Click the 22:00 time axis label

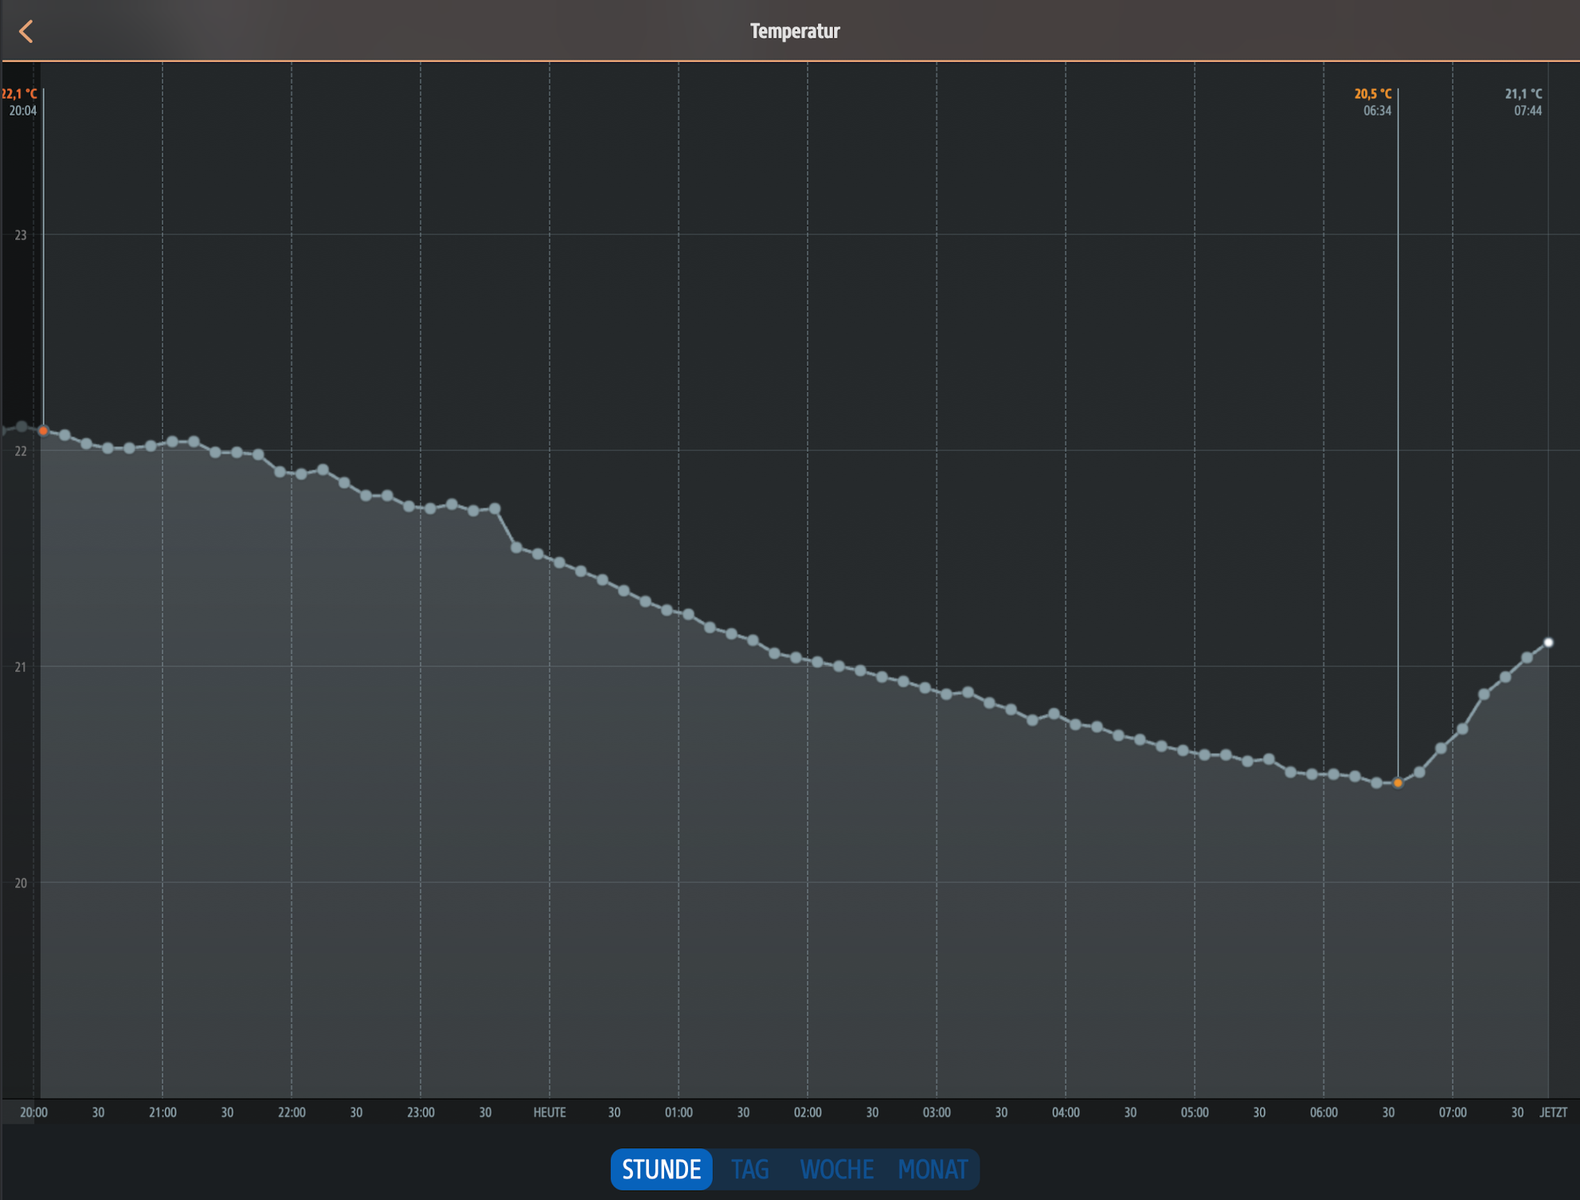[x=291, y=1113]
